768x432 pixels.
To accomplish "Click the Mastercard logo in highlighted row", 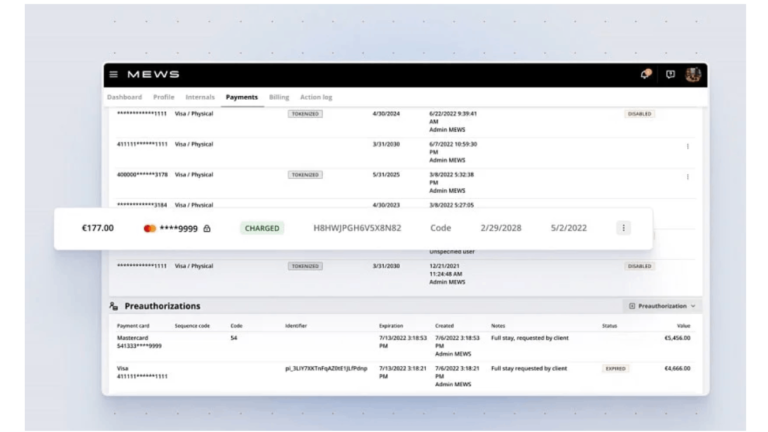I will click(x=150, y=228).
